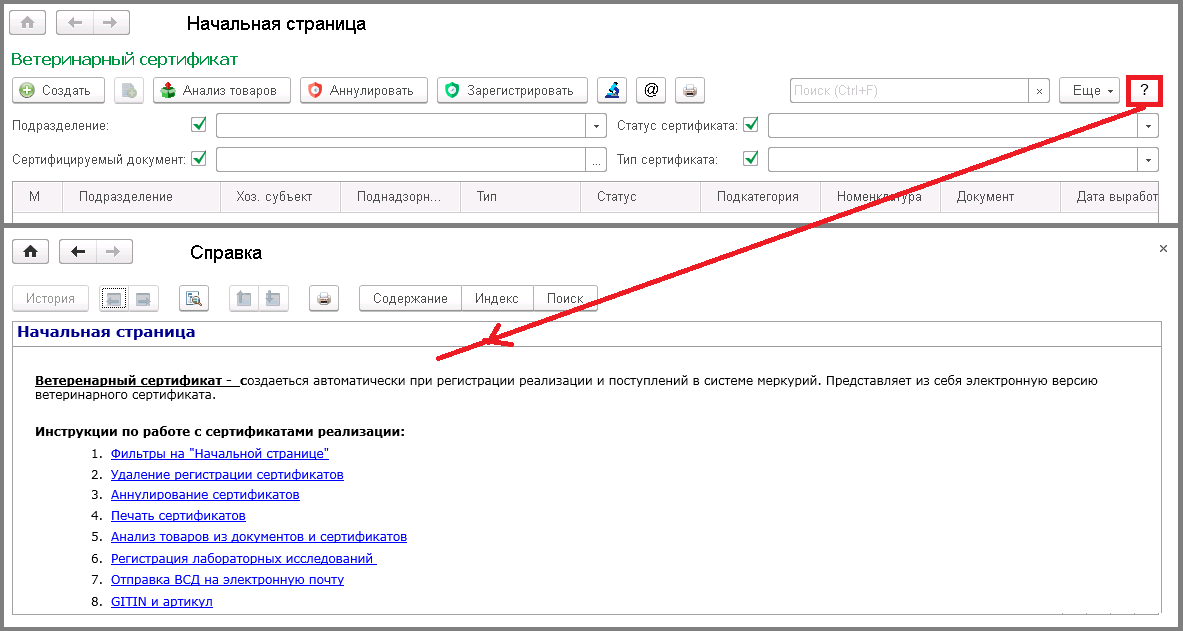
Task: Click the Дата выработ column header
Action: click(x=1109, y=197)
